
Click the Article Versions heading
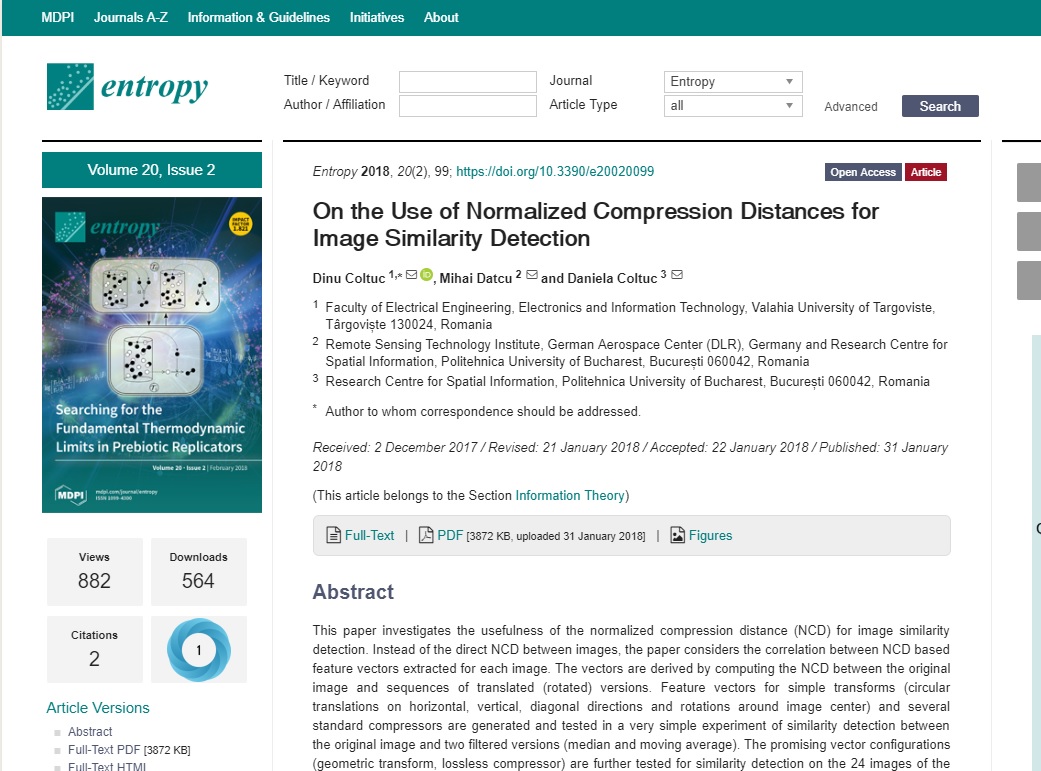(98, 708)
